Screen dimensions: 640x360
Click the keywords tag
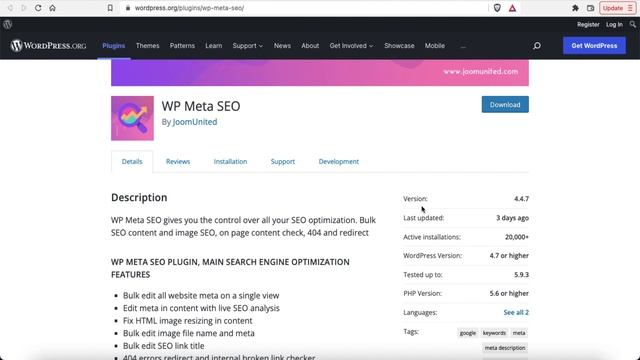[494, 333]
